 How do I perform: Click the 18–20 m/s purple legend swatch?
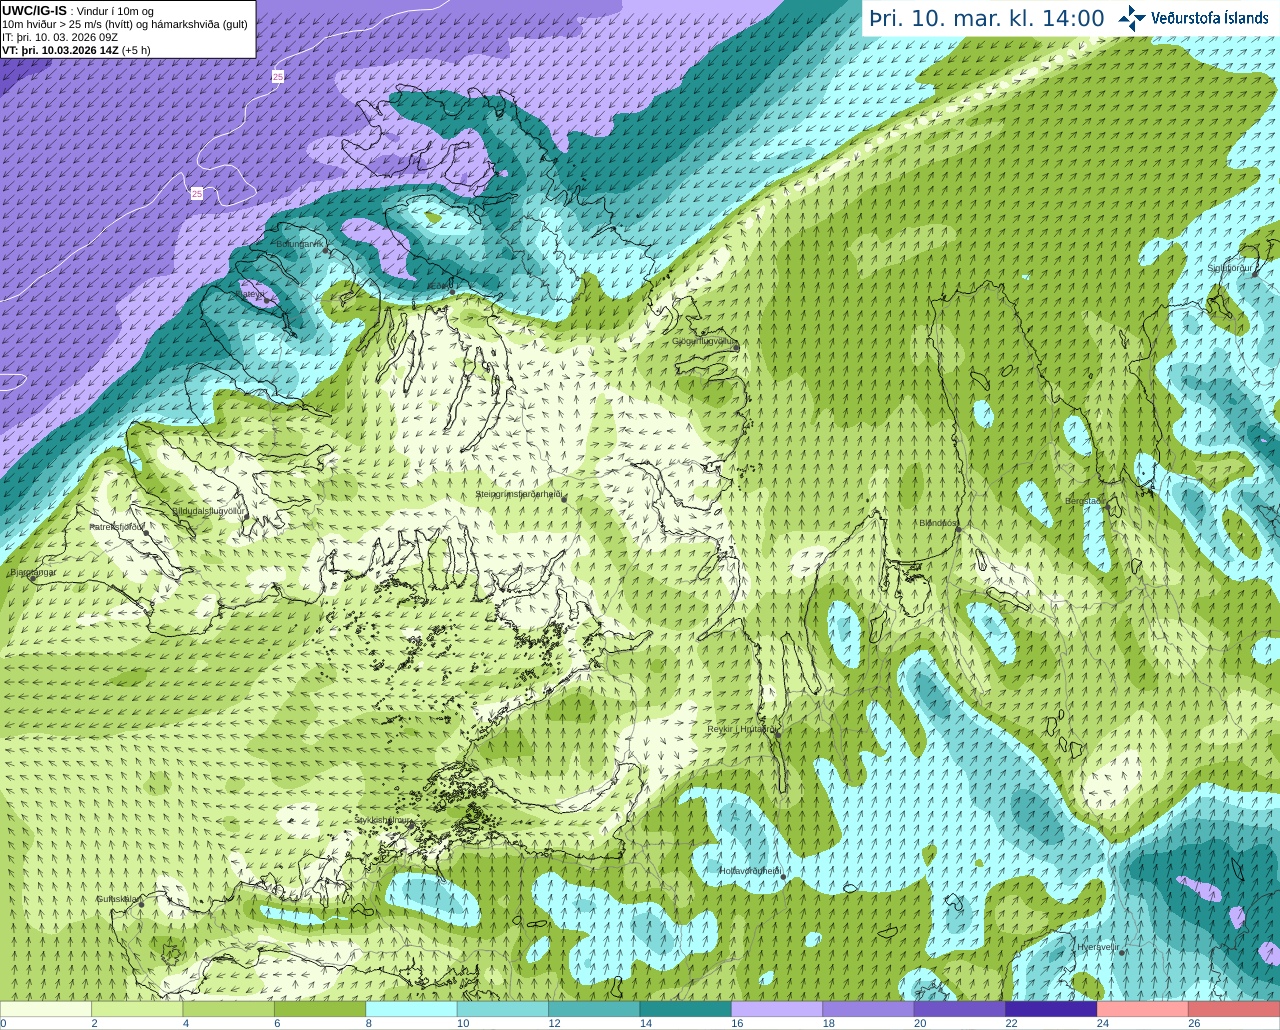point(868,1009)
